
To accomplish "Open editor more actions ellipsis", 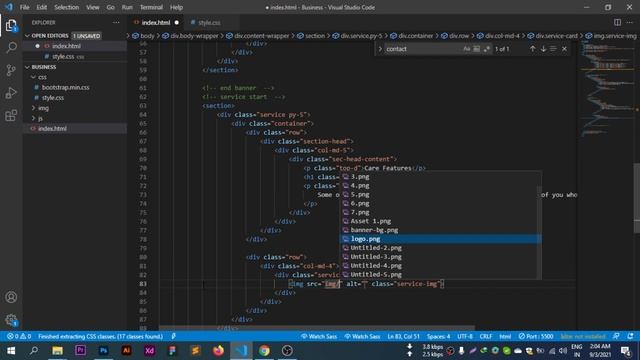I will [x=629, y=22].
